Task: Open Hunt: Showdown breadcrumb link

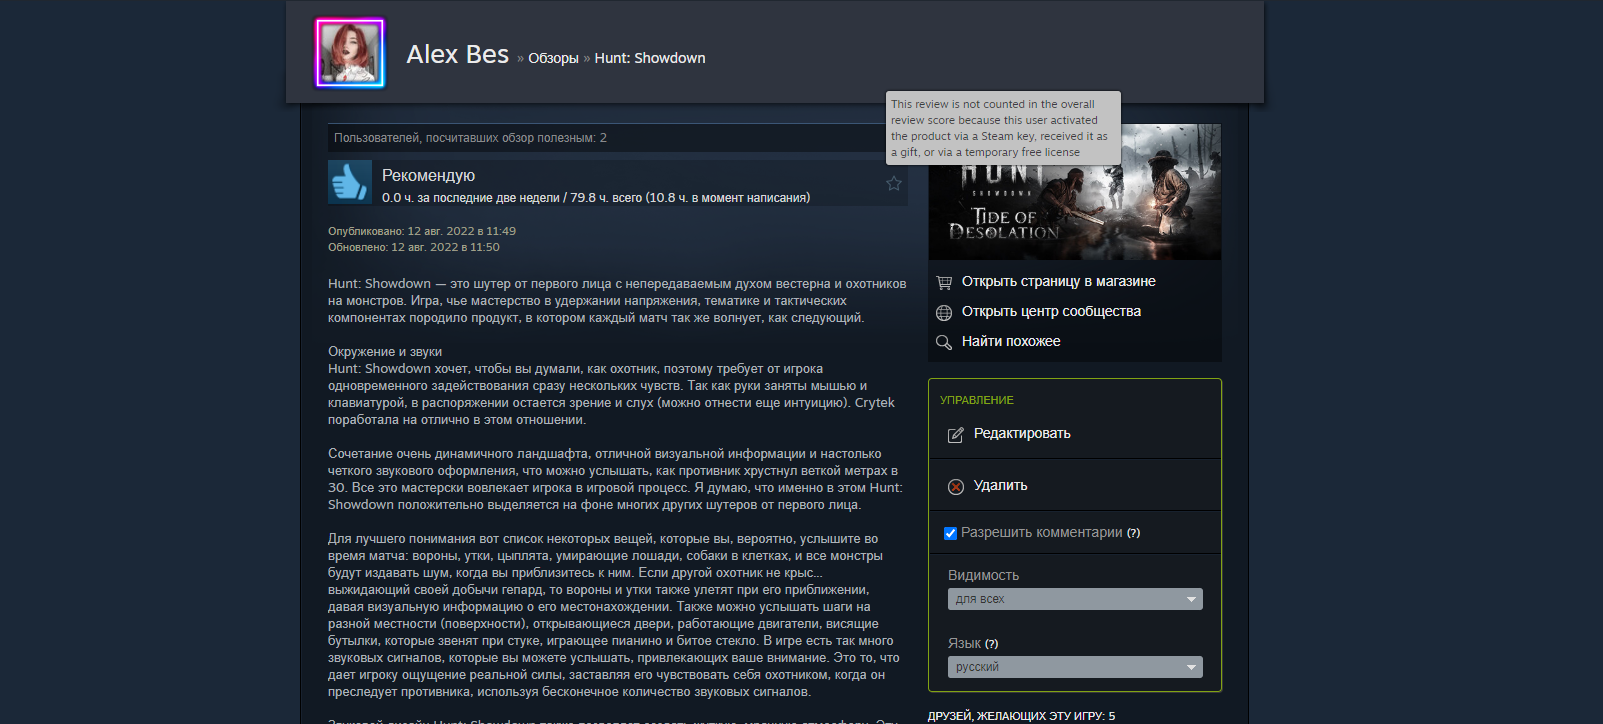Action: [x=650, y=58]
